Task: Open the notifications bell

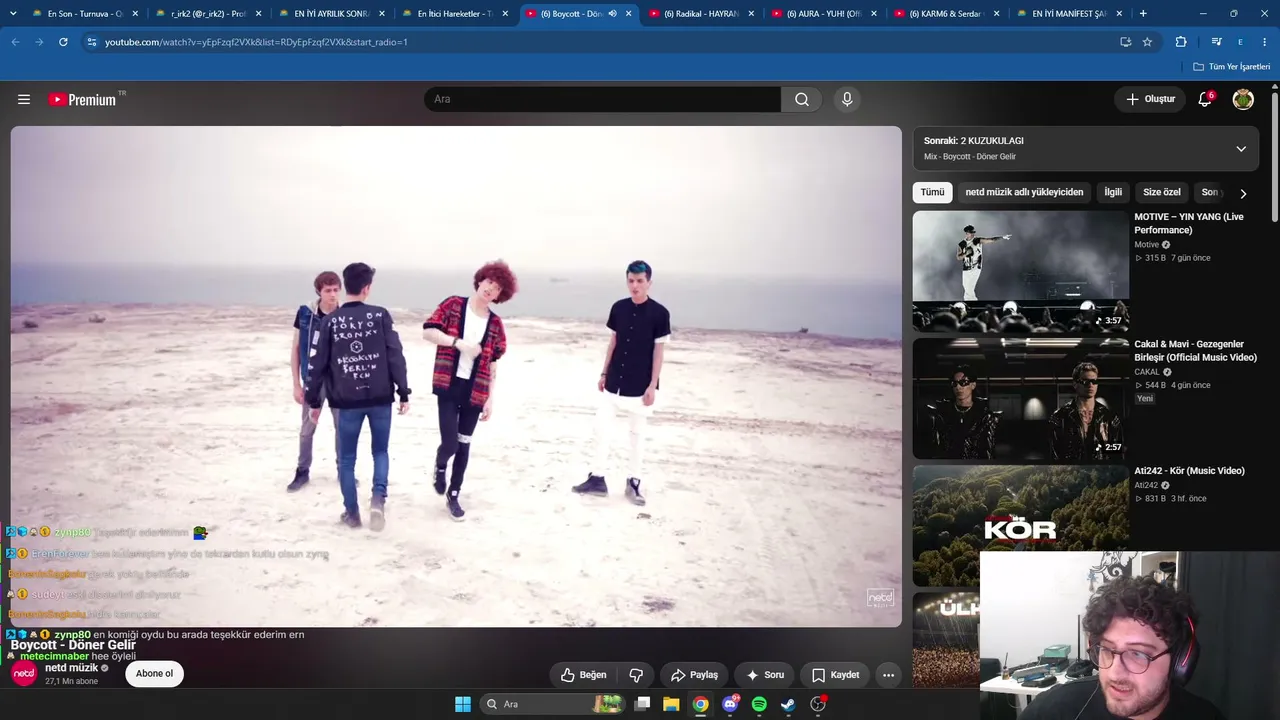Action: click(1205, 99)
